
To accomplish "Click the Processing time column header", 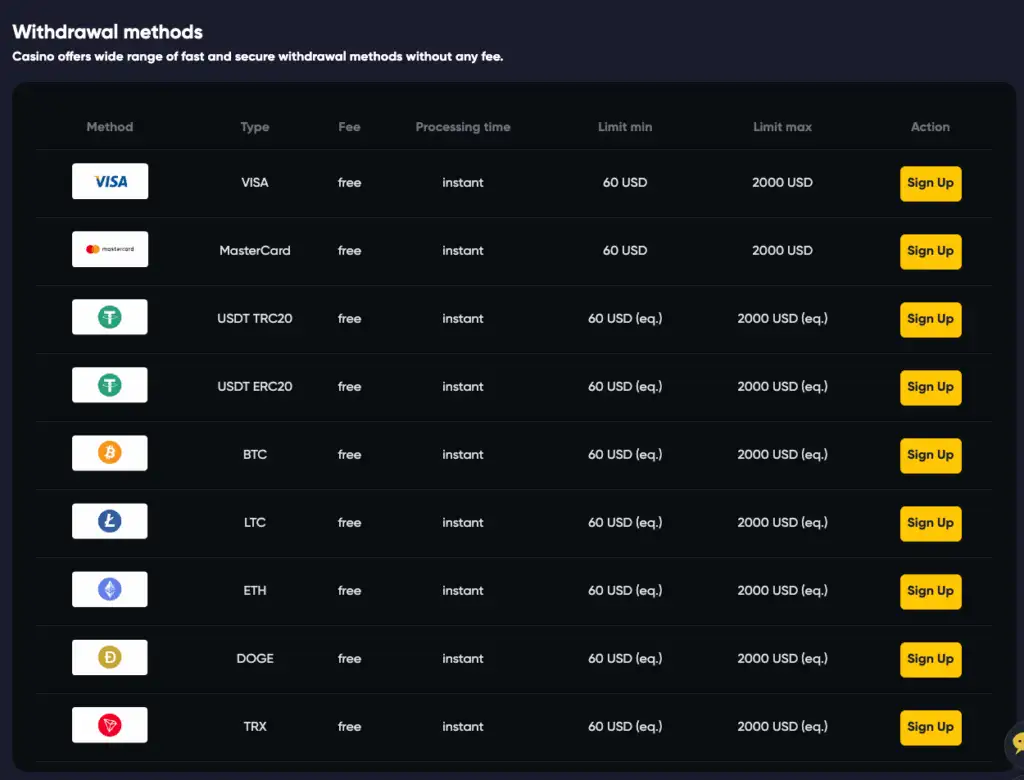I will click(463, 127).
